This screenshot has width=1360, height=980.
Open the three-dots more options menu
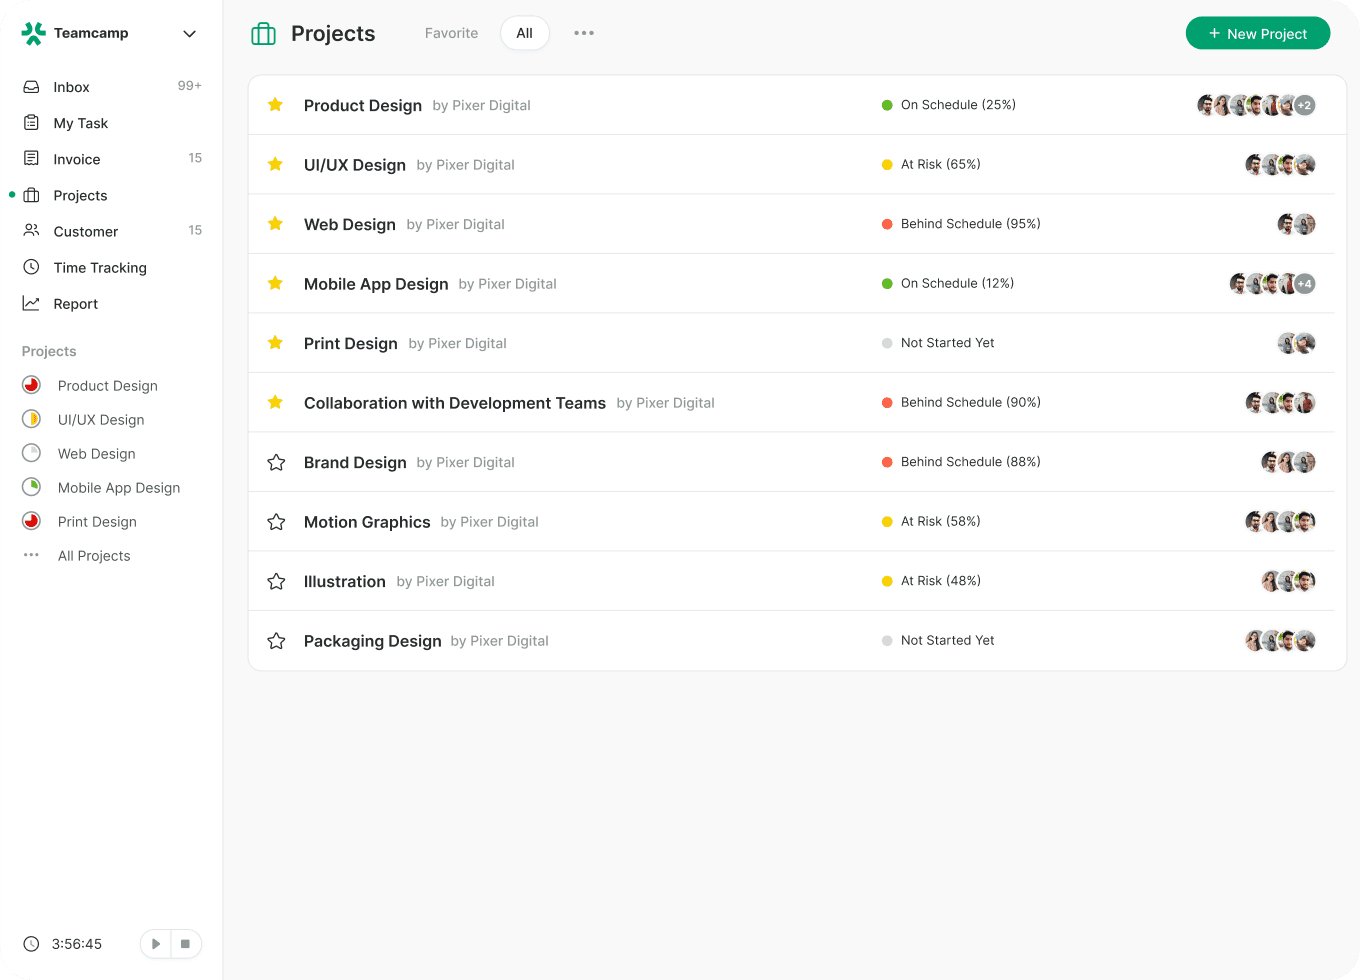[x=584, y=33]
